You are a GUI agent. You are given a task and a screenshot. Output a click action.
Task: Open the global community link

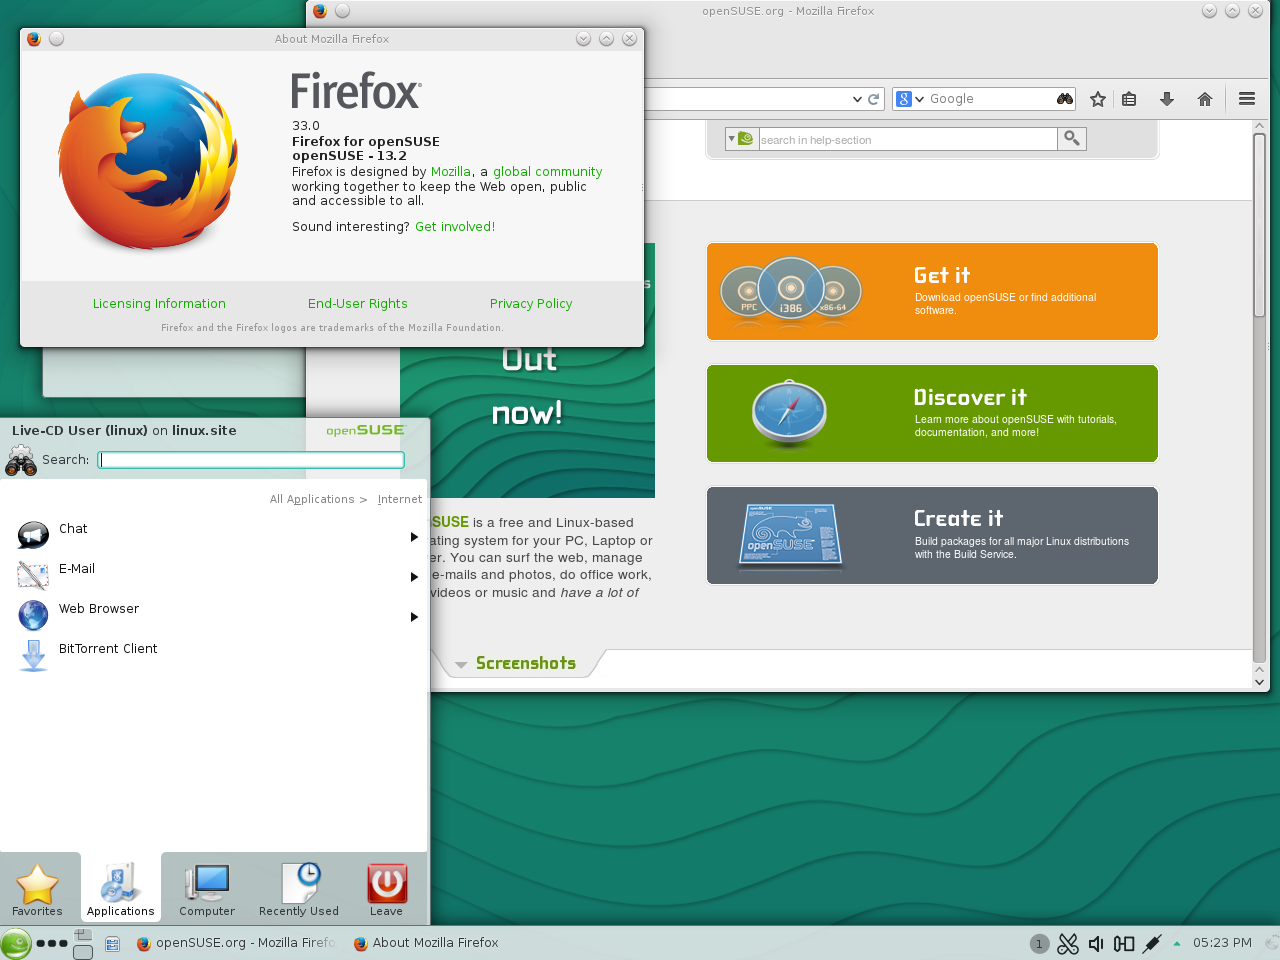coord(547,172)
